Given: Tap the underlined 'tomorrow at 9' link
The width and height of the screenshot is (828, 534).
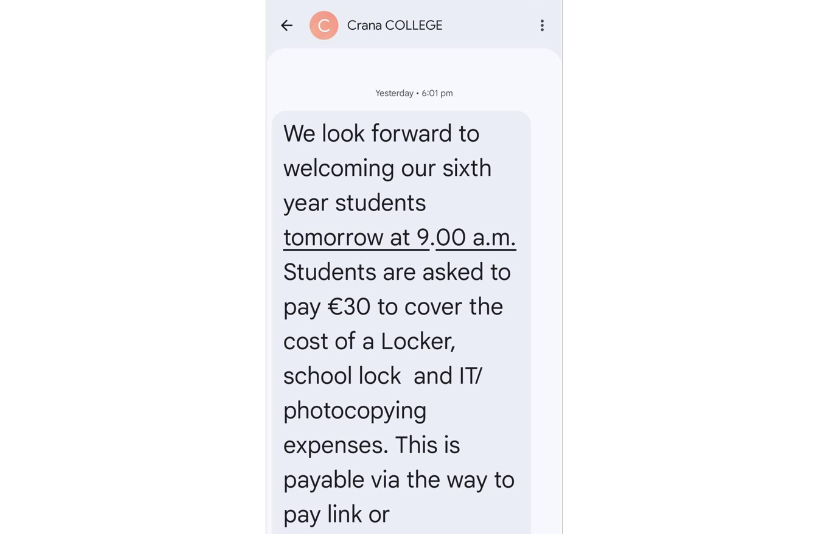Looking at the screenshot, I should pyautogui.click(x=356, y=238).
